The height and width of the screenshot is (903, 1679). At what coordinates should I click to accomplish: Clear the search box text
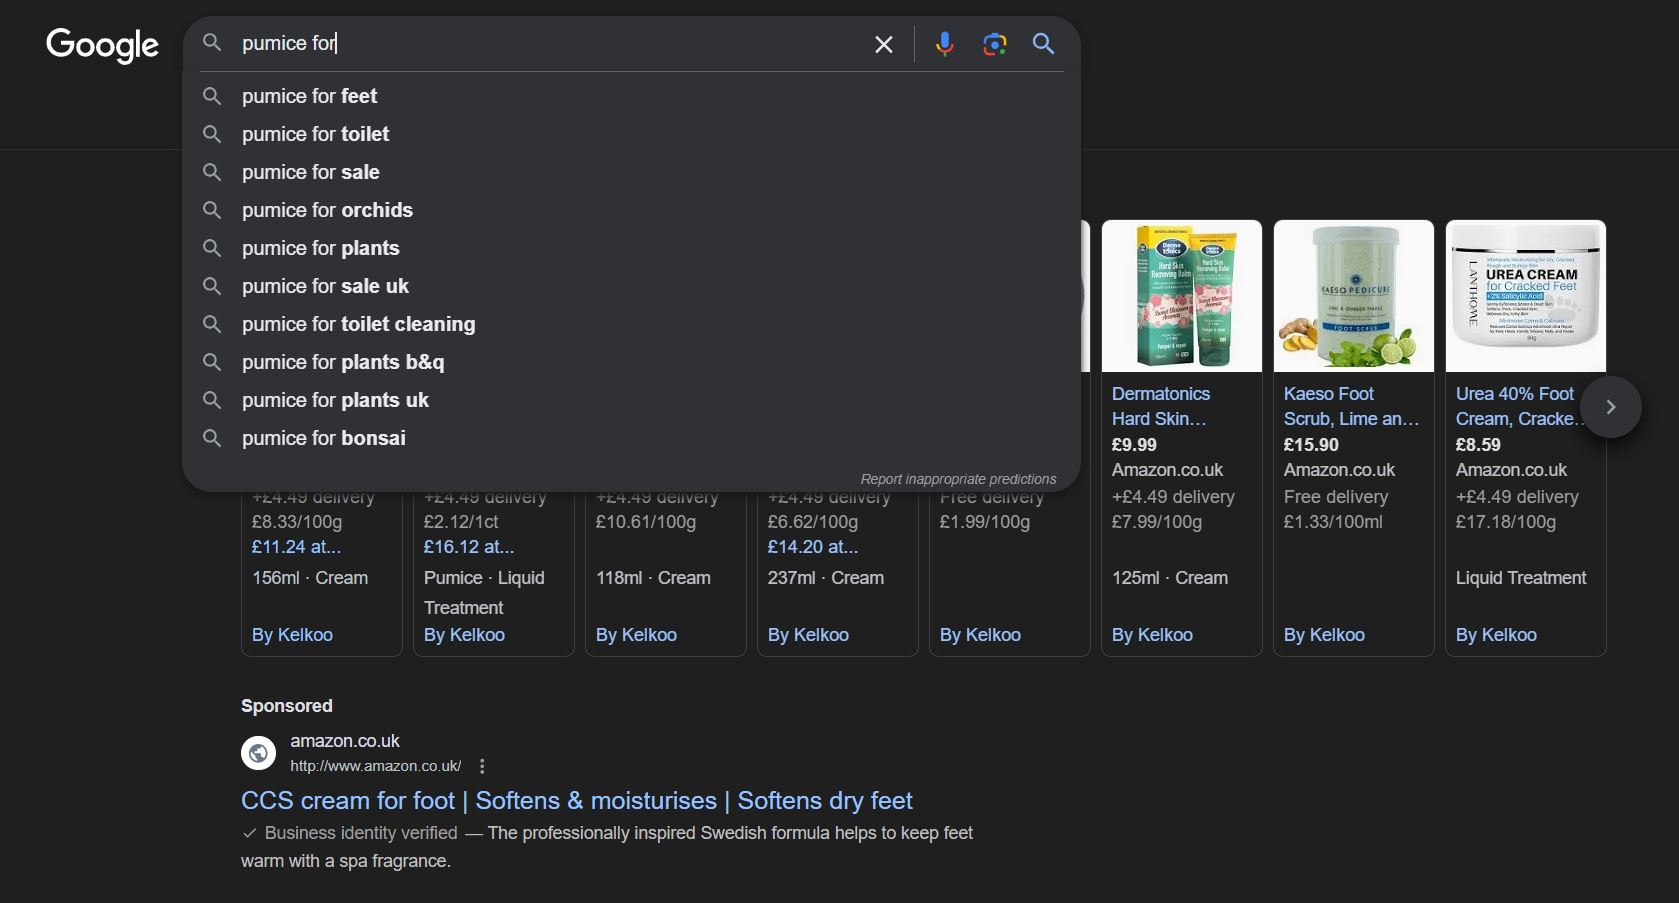[883, 44]
